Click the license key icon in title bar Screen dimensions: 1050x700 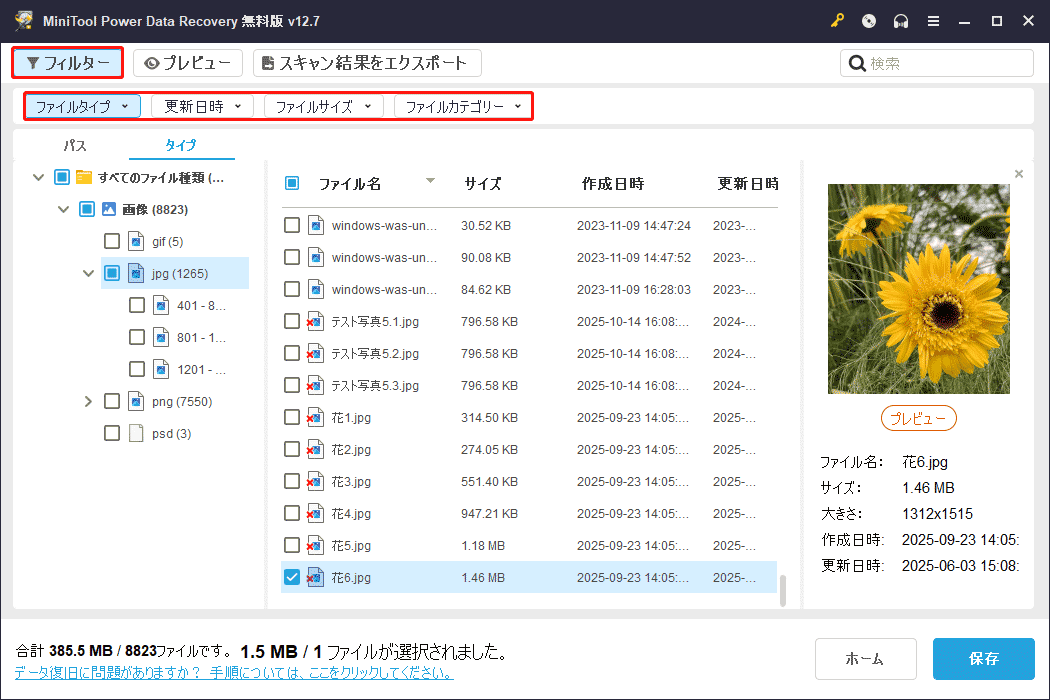(837, 20)
